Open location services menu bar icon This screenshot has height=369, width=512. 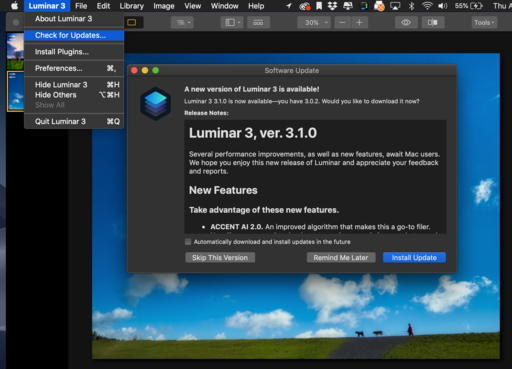point(289,6)
